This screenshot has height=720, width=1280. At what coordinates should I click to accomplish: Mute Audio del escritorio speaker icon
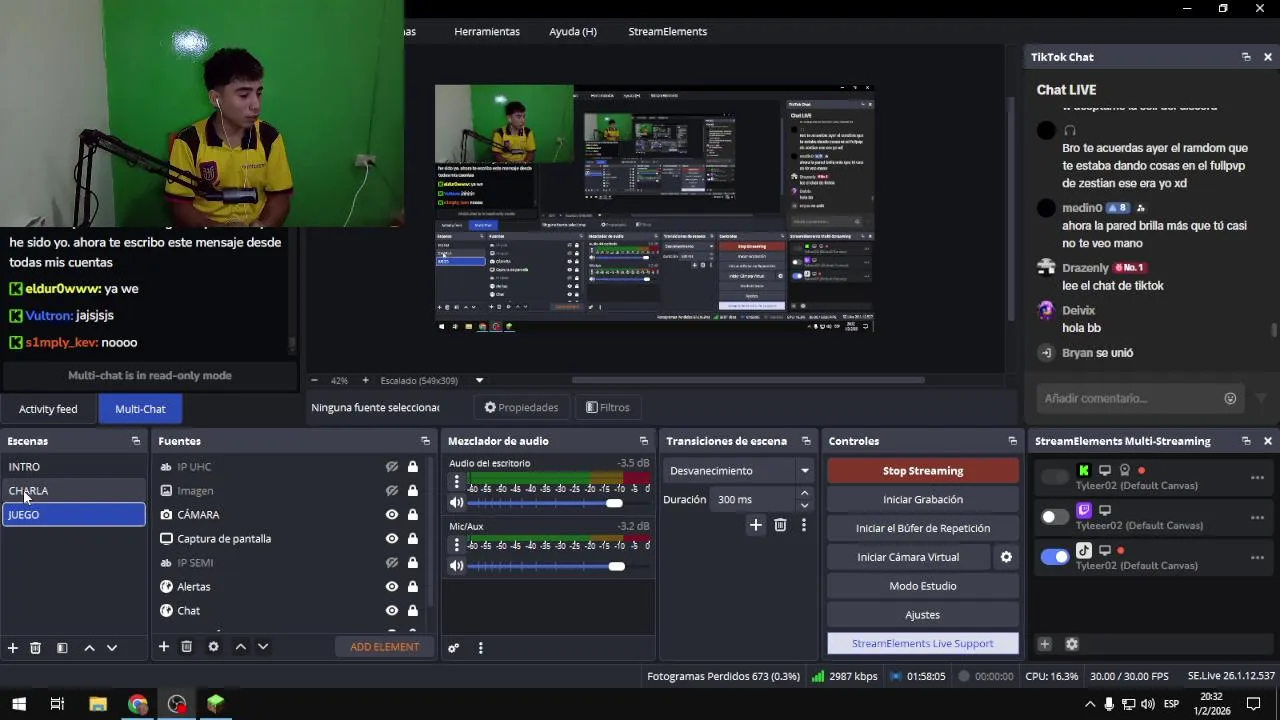[x=456, y=503]
